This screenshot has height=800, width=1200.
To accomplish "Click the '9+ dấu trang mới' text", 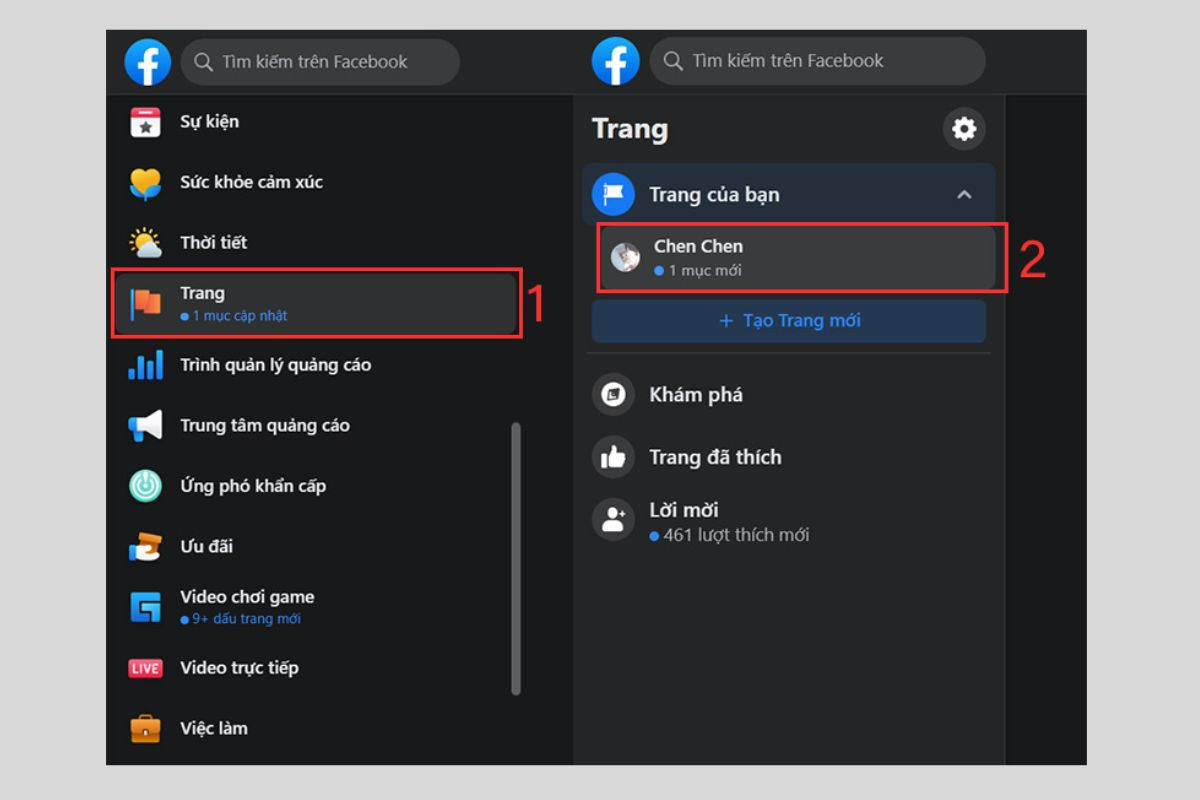I will tap(246, 619).
